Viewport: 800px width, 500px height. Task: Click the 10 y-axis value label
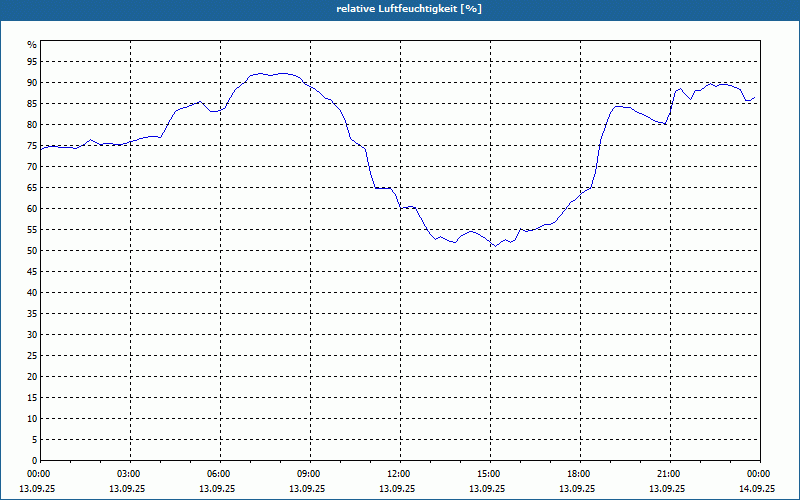tap(32, 418)
